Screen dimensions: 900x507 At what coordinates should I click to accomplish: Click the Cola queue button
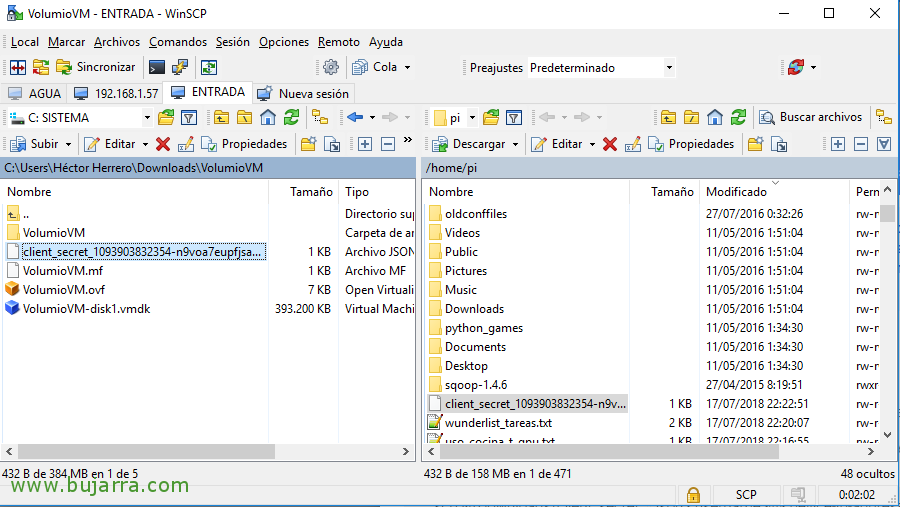pos(375,67)
